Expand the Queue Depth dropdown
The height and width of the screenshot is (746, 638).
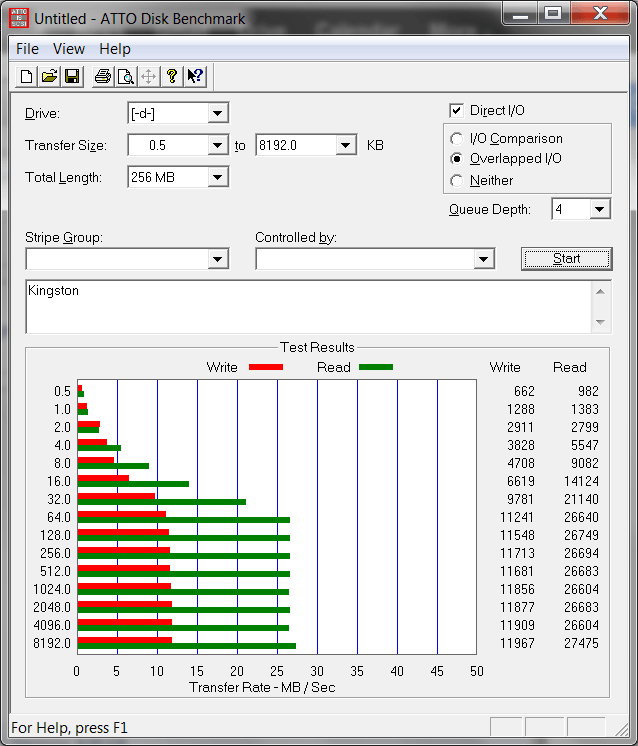[x=599, y=209]
